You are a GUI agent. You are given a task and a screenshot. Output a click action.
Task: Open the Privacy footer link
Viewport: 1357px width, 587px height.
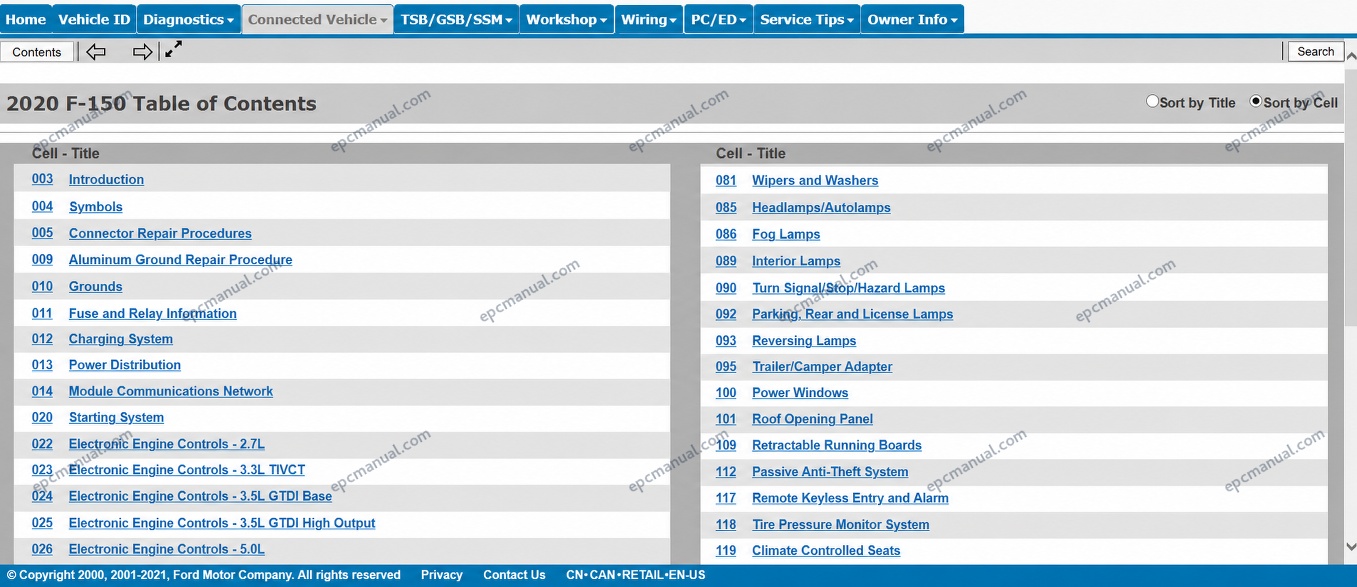tap(441, 575)
